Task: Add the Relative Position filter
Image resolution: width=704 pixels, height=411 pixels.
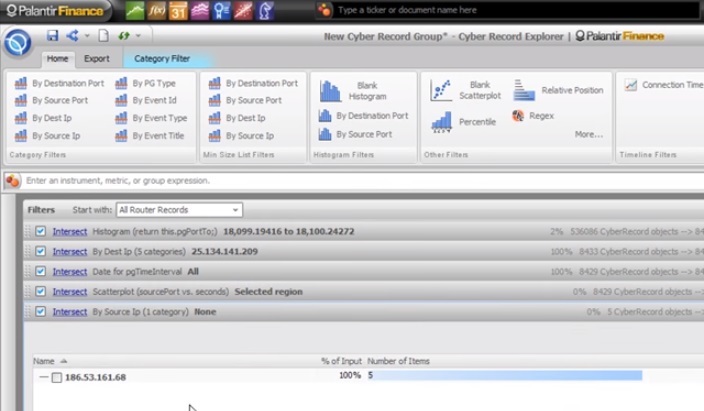Action: point(558,90)
